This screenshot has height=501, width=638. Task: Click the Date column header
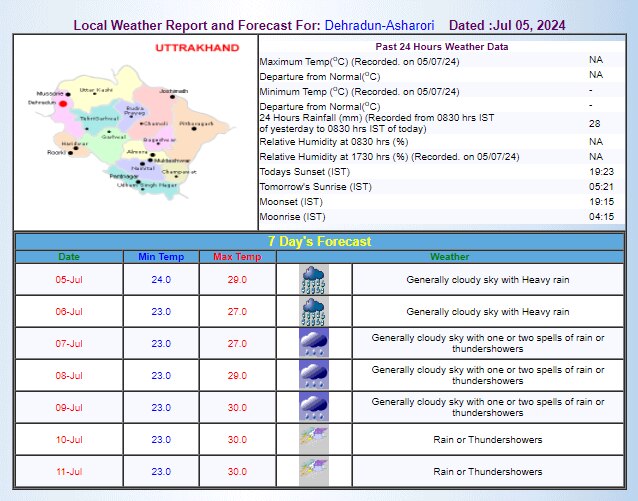[x=69, y=257]
